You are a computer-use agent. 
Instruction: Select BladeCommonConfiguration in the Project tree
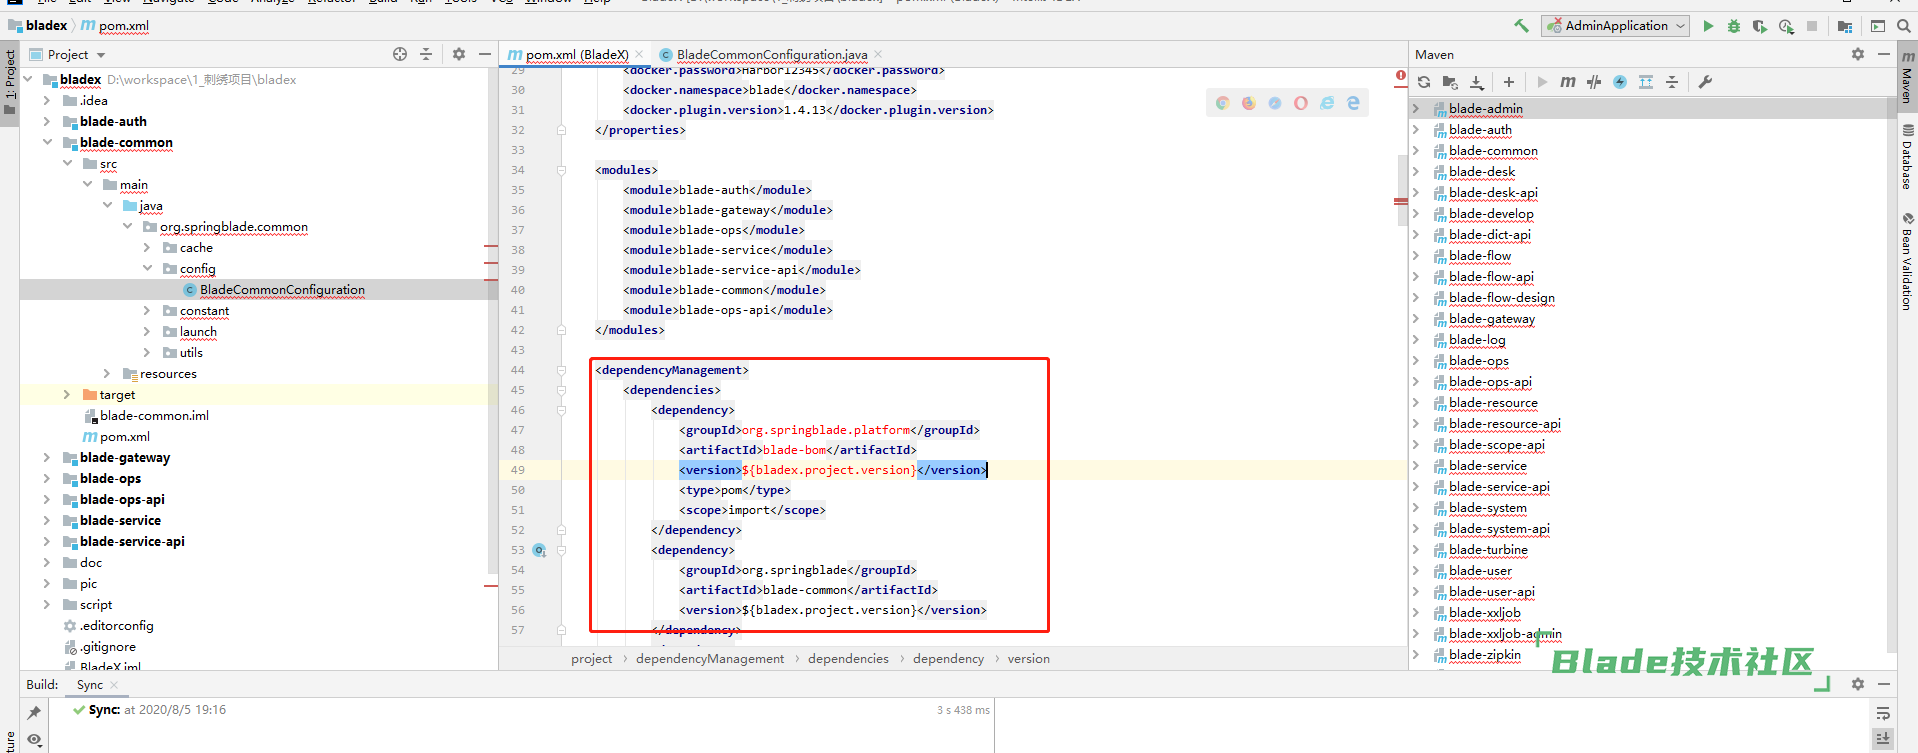282,289
